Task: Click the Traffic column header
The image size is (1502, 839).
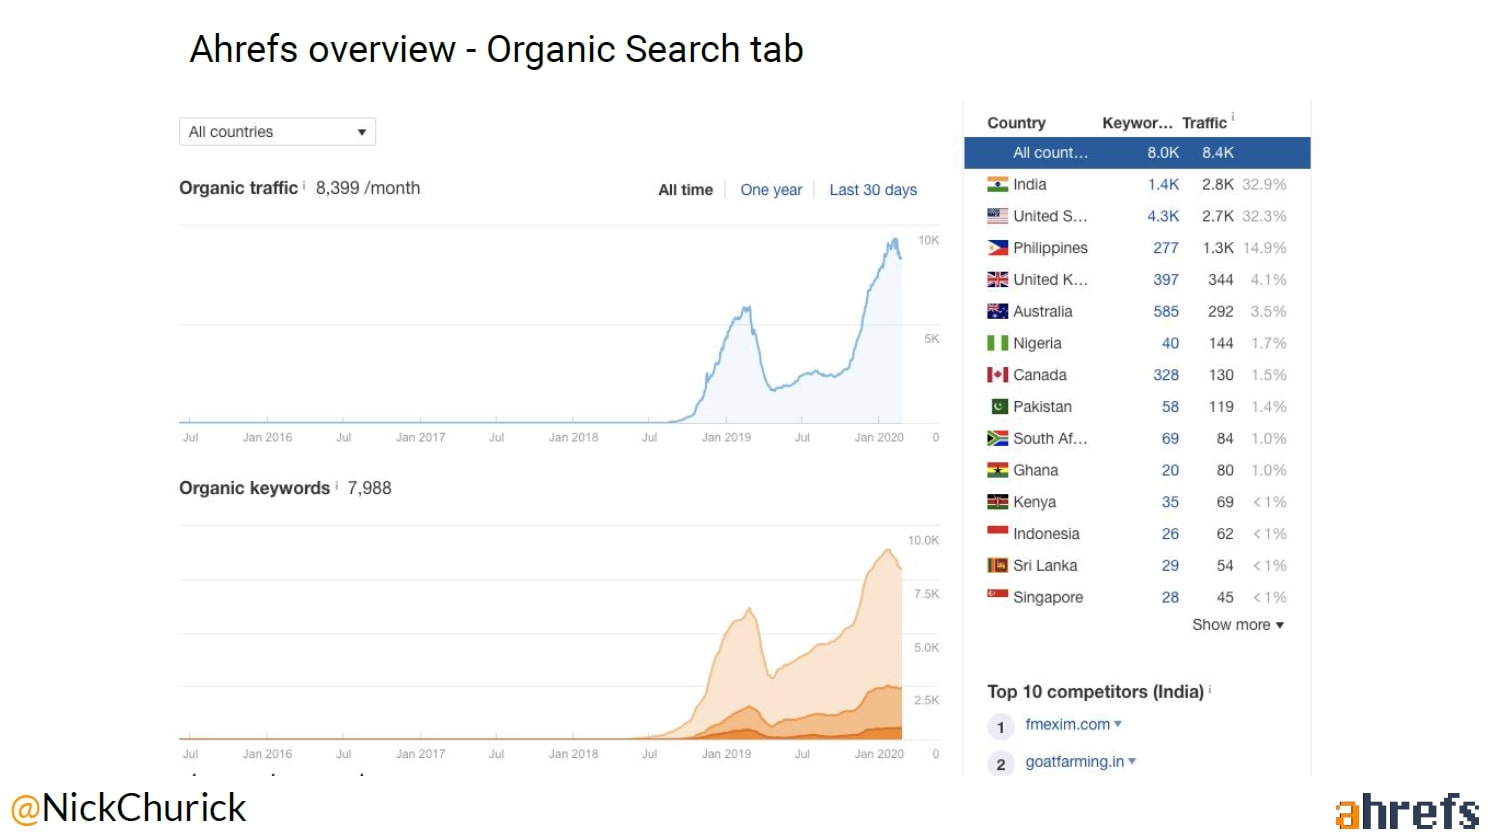Action: 1204,123
